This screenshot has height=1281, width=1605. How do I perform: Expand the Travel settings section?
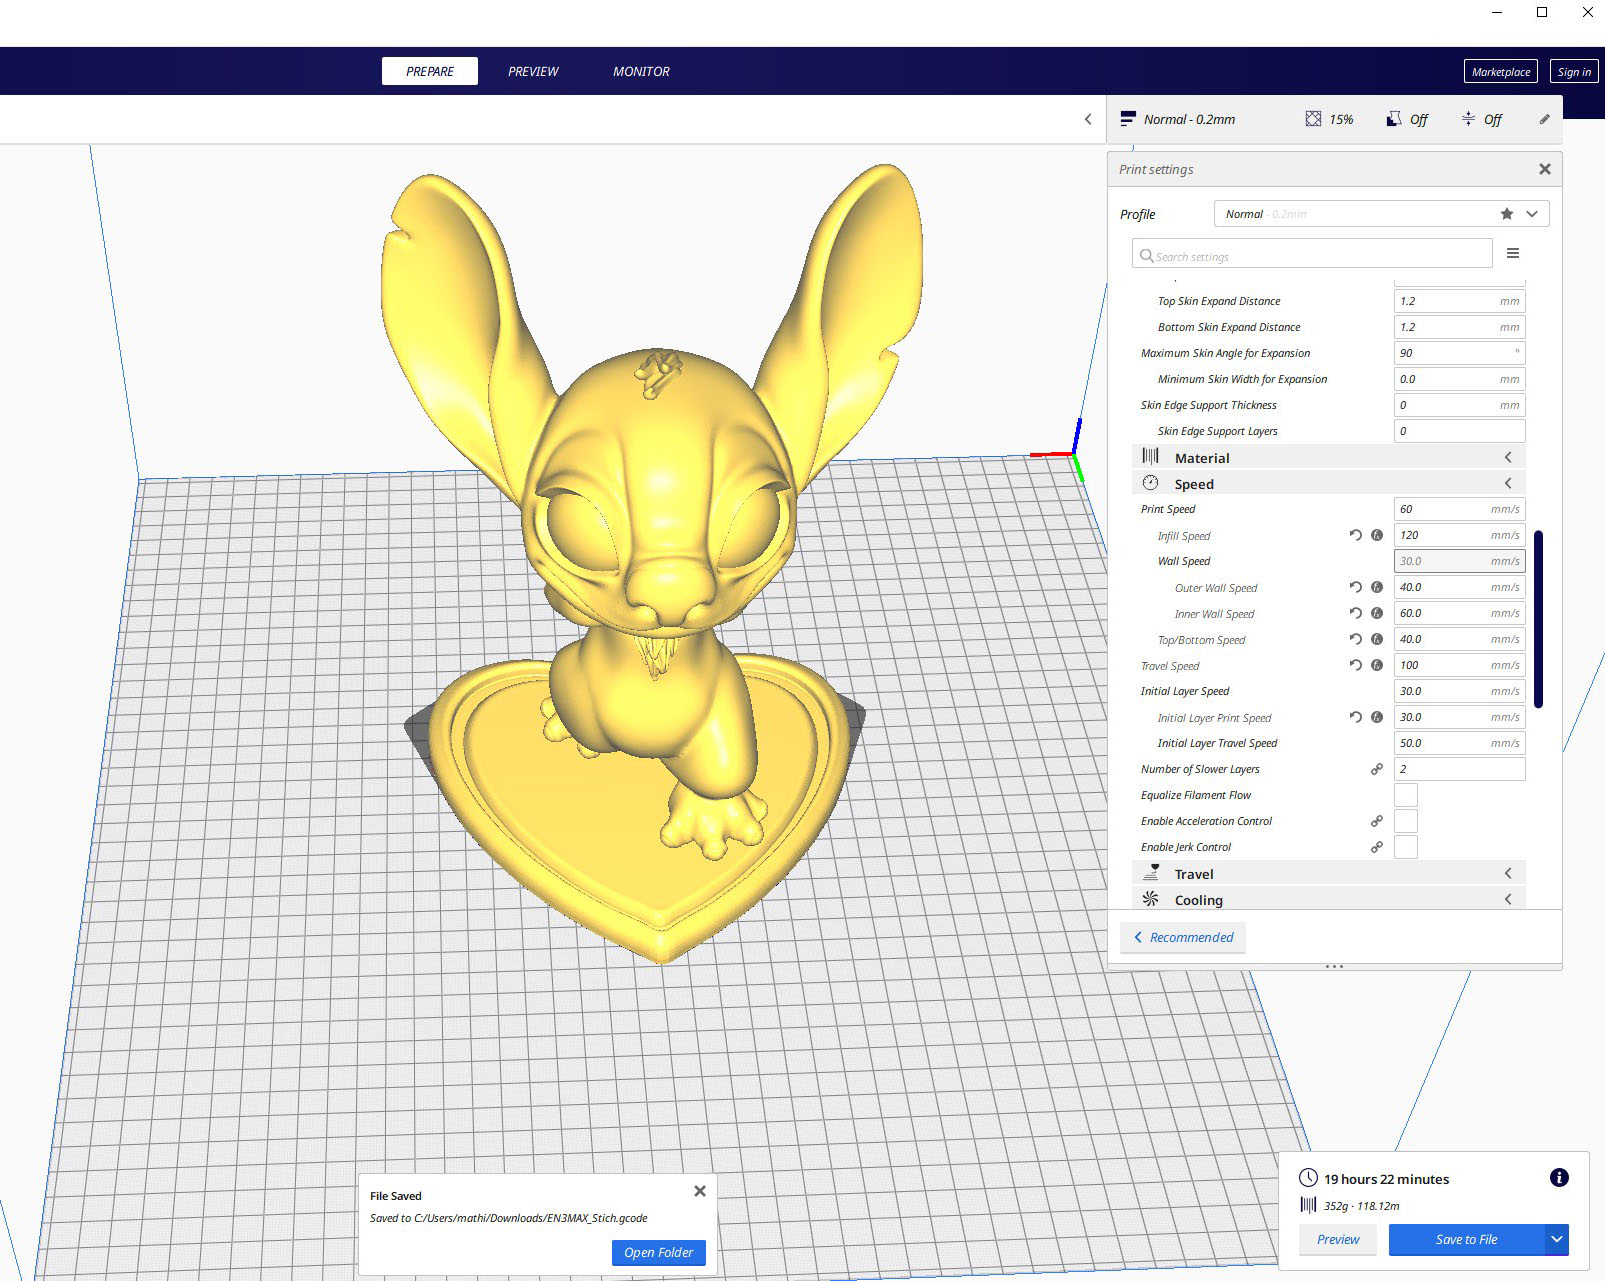click(1328, 873)
